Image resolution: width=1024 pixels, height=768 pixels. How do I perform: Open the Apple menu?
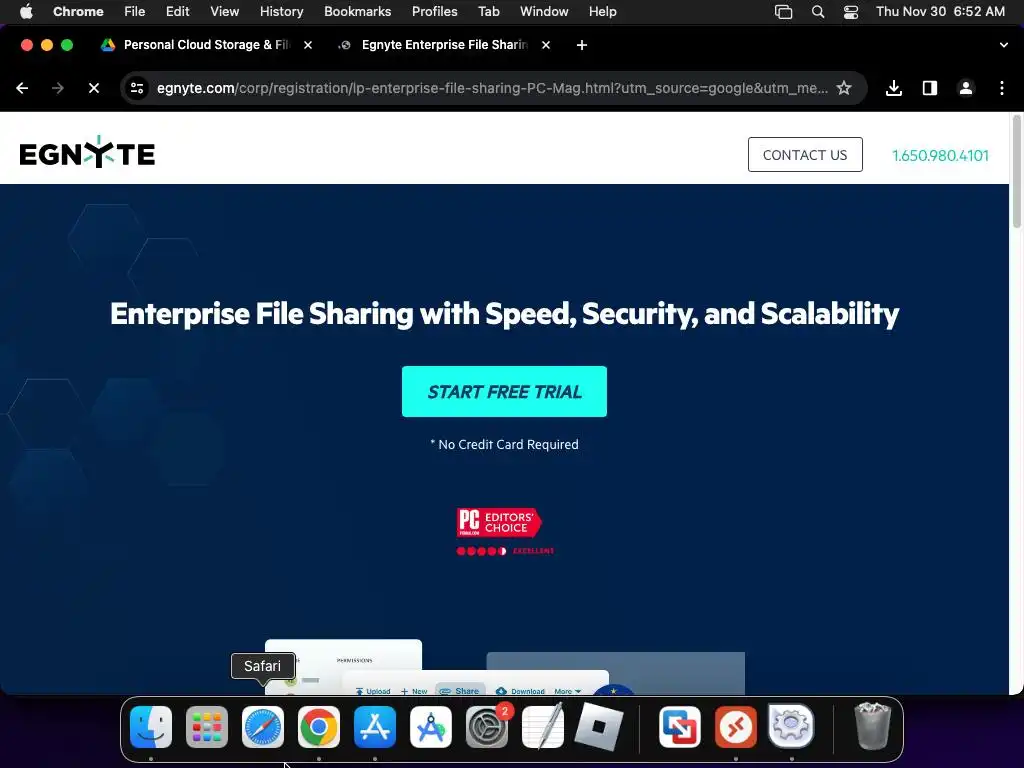pos(26,12)
